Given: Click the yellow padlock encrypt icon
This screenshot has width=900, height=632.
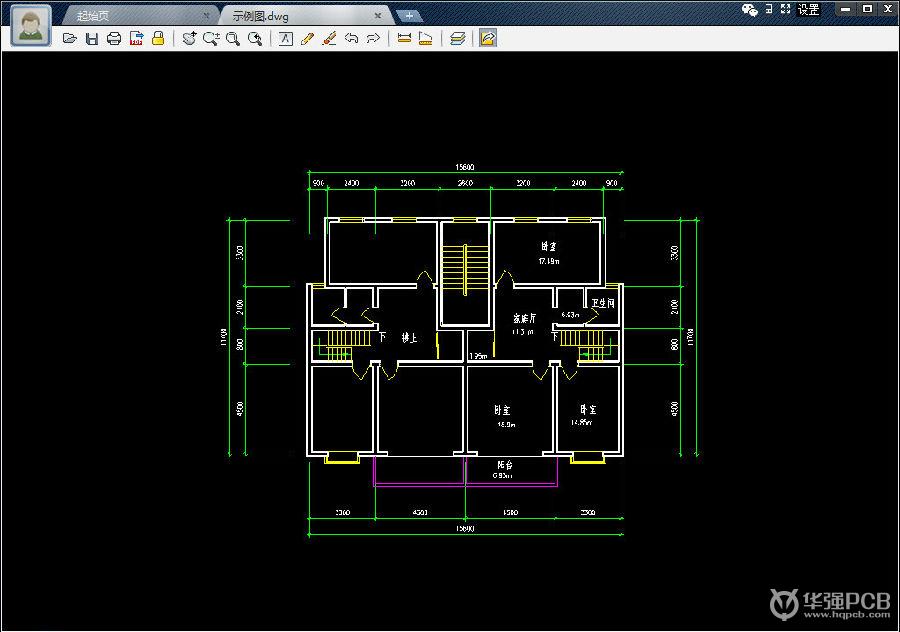Looking at the screenshot, I should (158, 39).
